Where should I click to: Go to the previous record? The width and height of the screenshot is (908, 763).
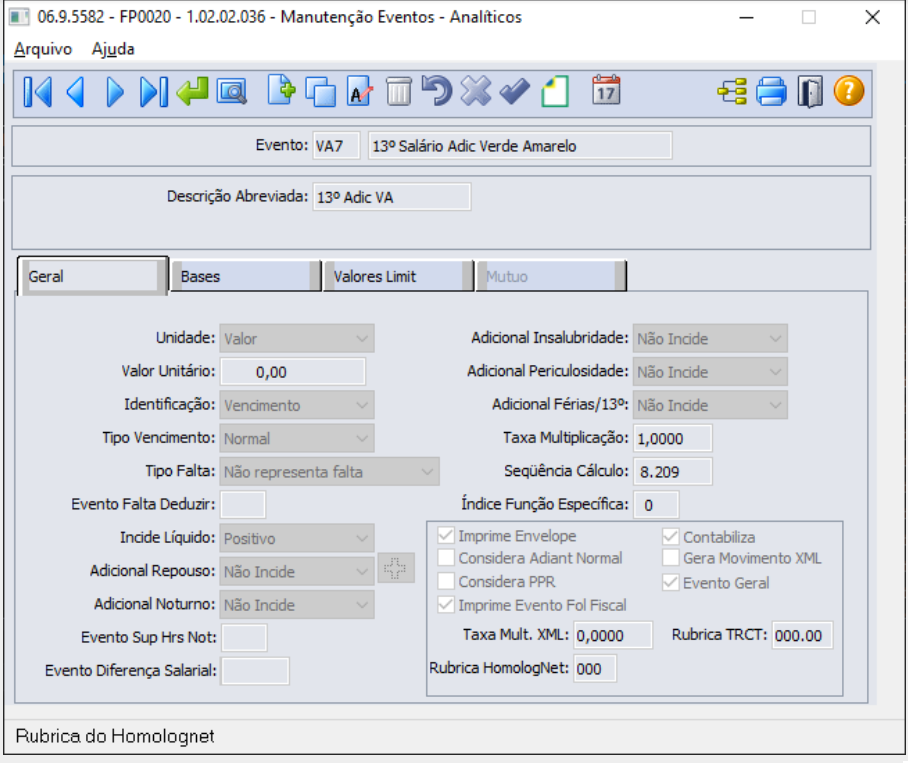76,91
